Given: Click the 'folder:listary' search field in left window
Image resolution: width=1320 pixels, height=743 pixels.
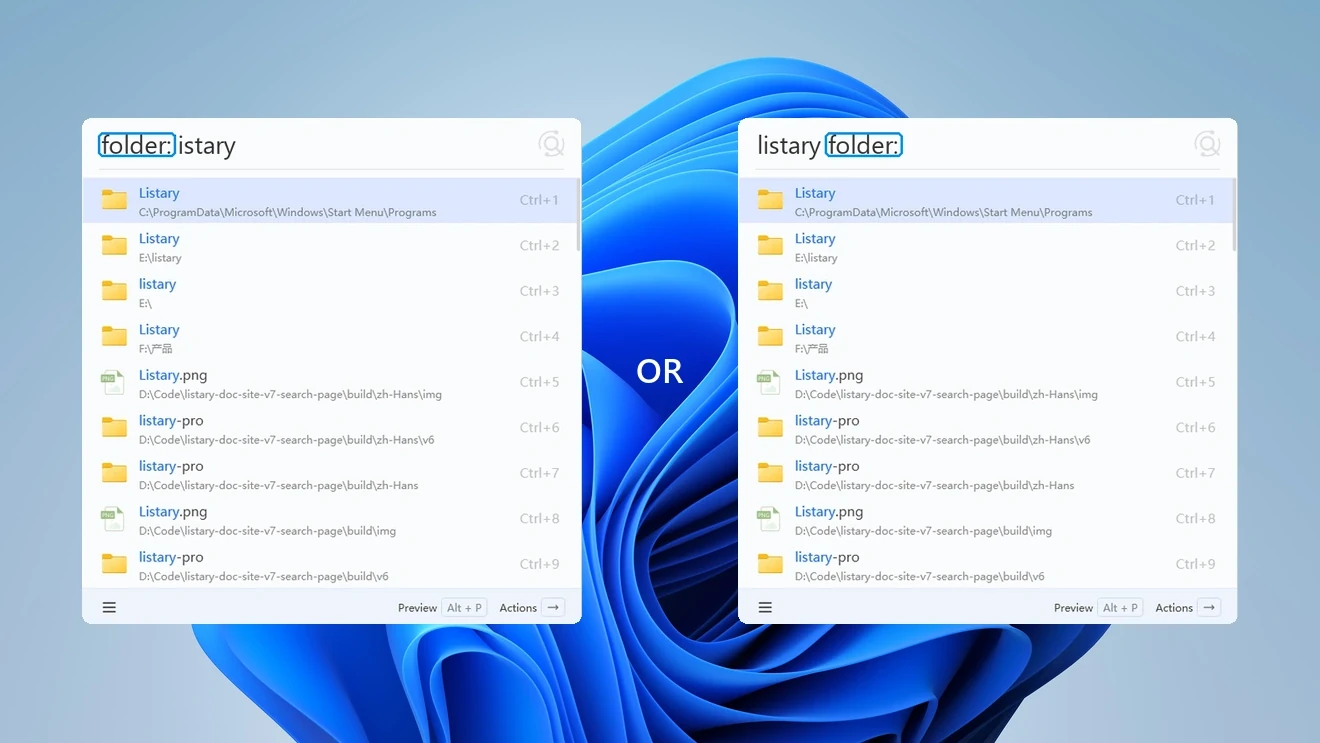Looking at the screenshot, I should [x=315, y=145].
